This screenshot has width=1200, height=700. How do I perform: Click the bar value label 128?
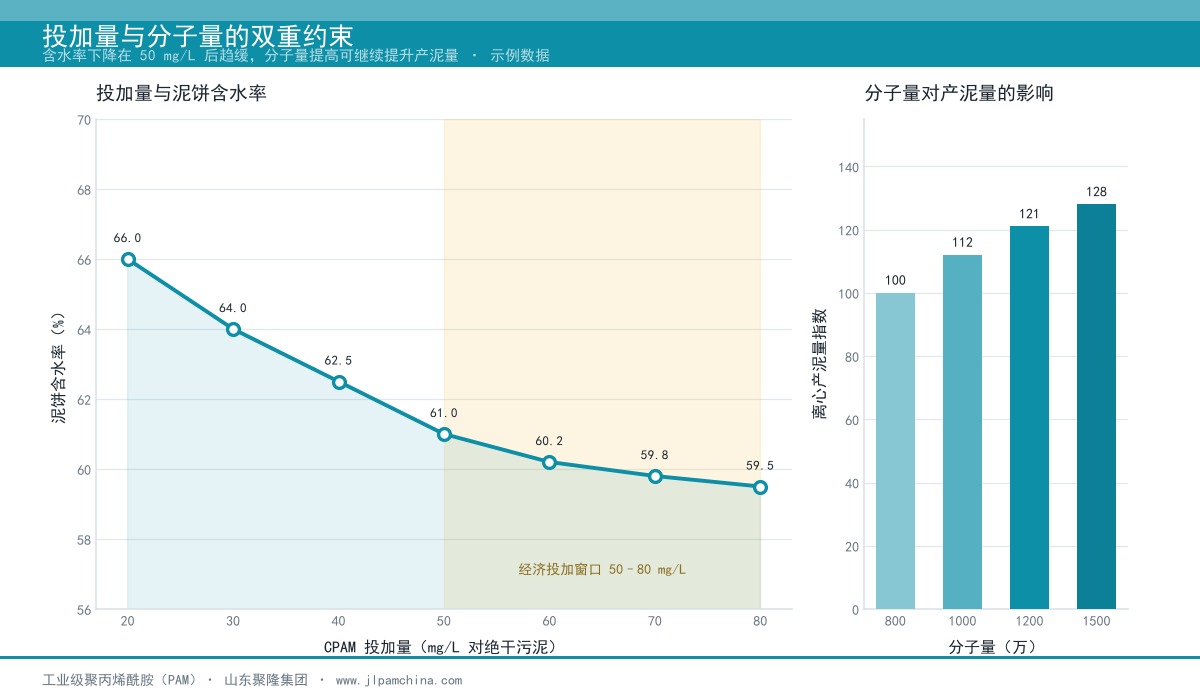(x=1096, y=192)
